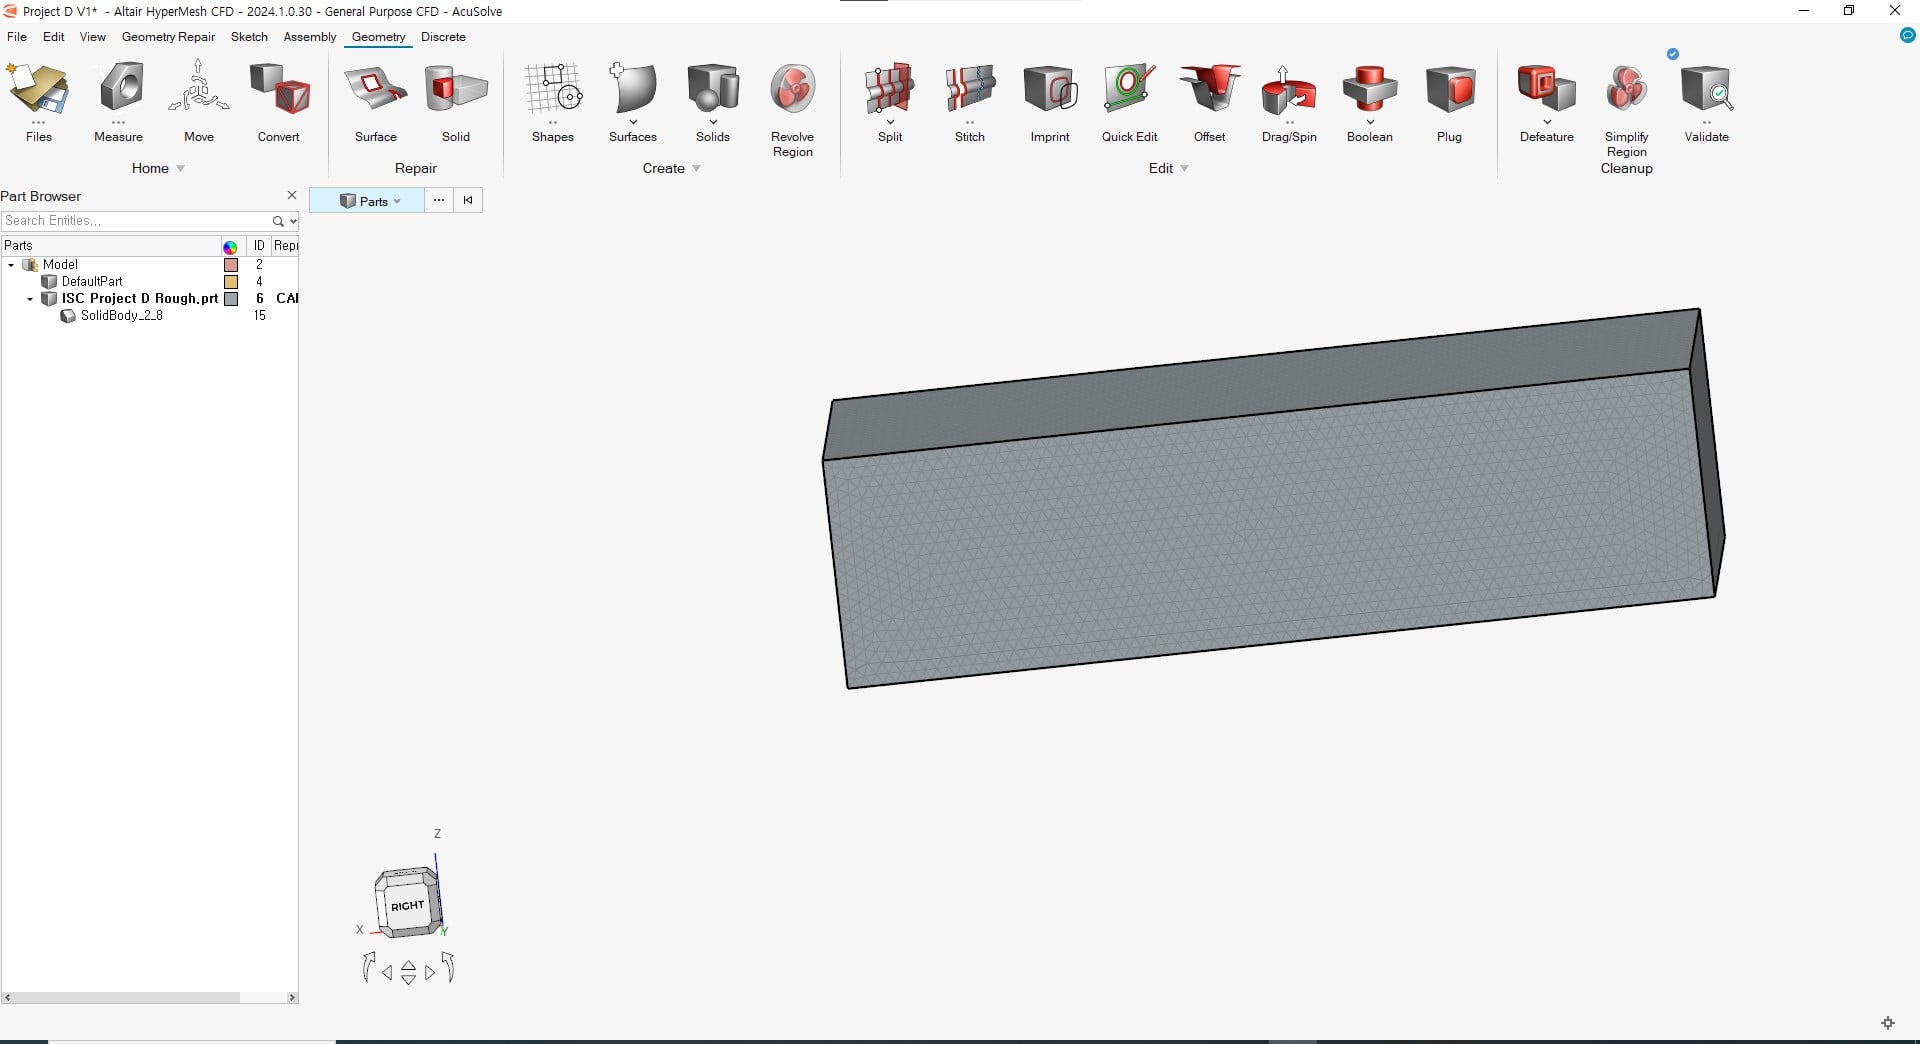The height and width of the screenshot is (1044, 1920).
Task: Expand the Home group dropdown
Action: pyautogui.click(x=181, y=169)
